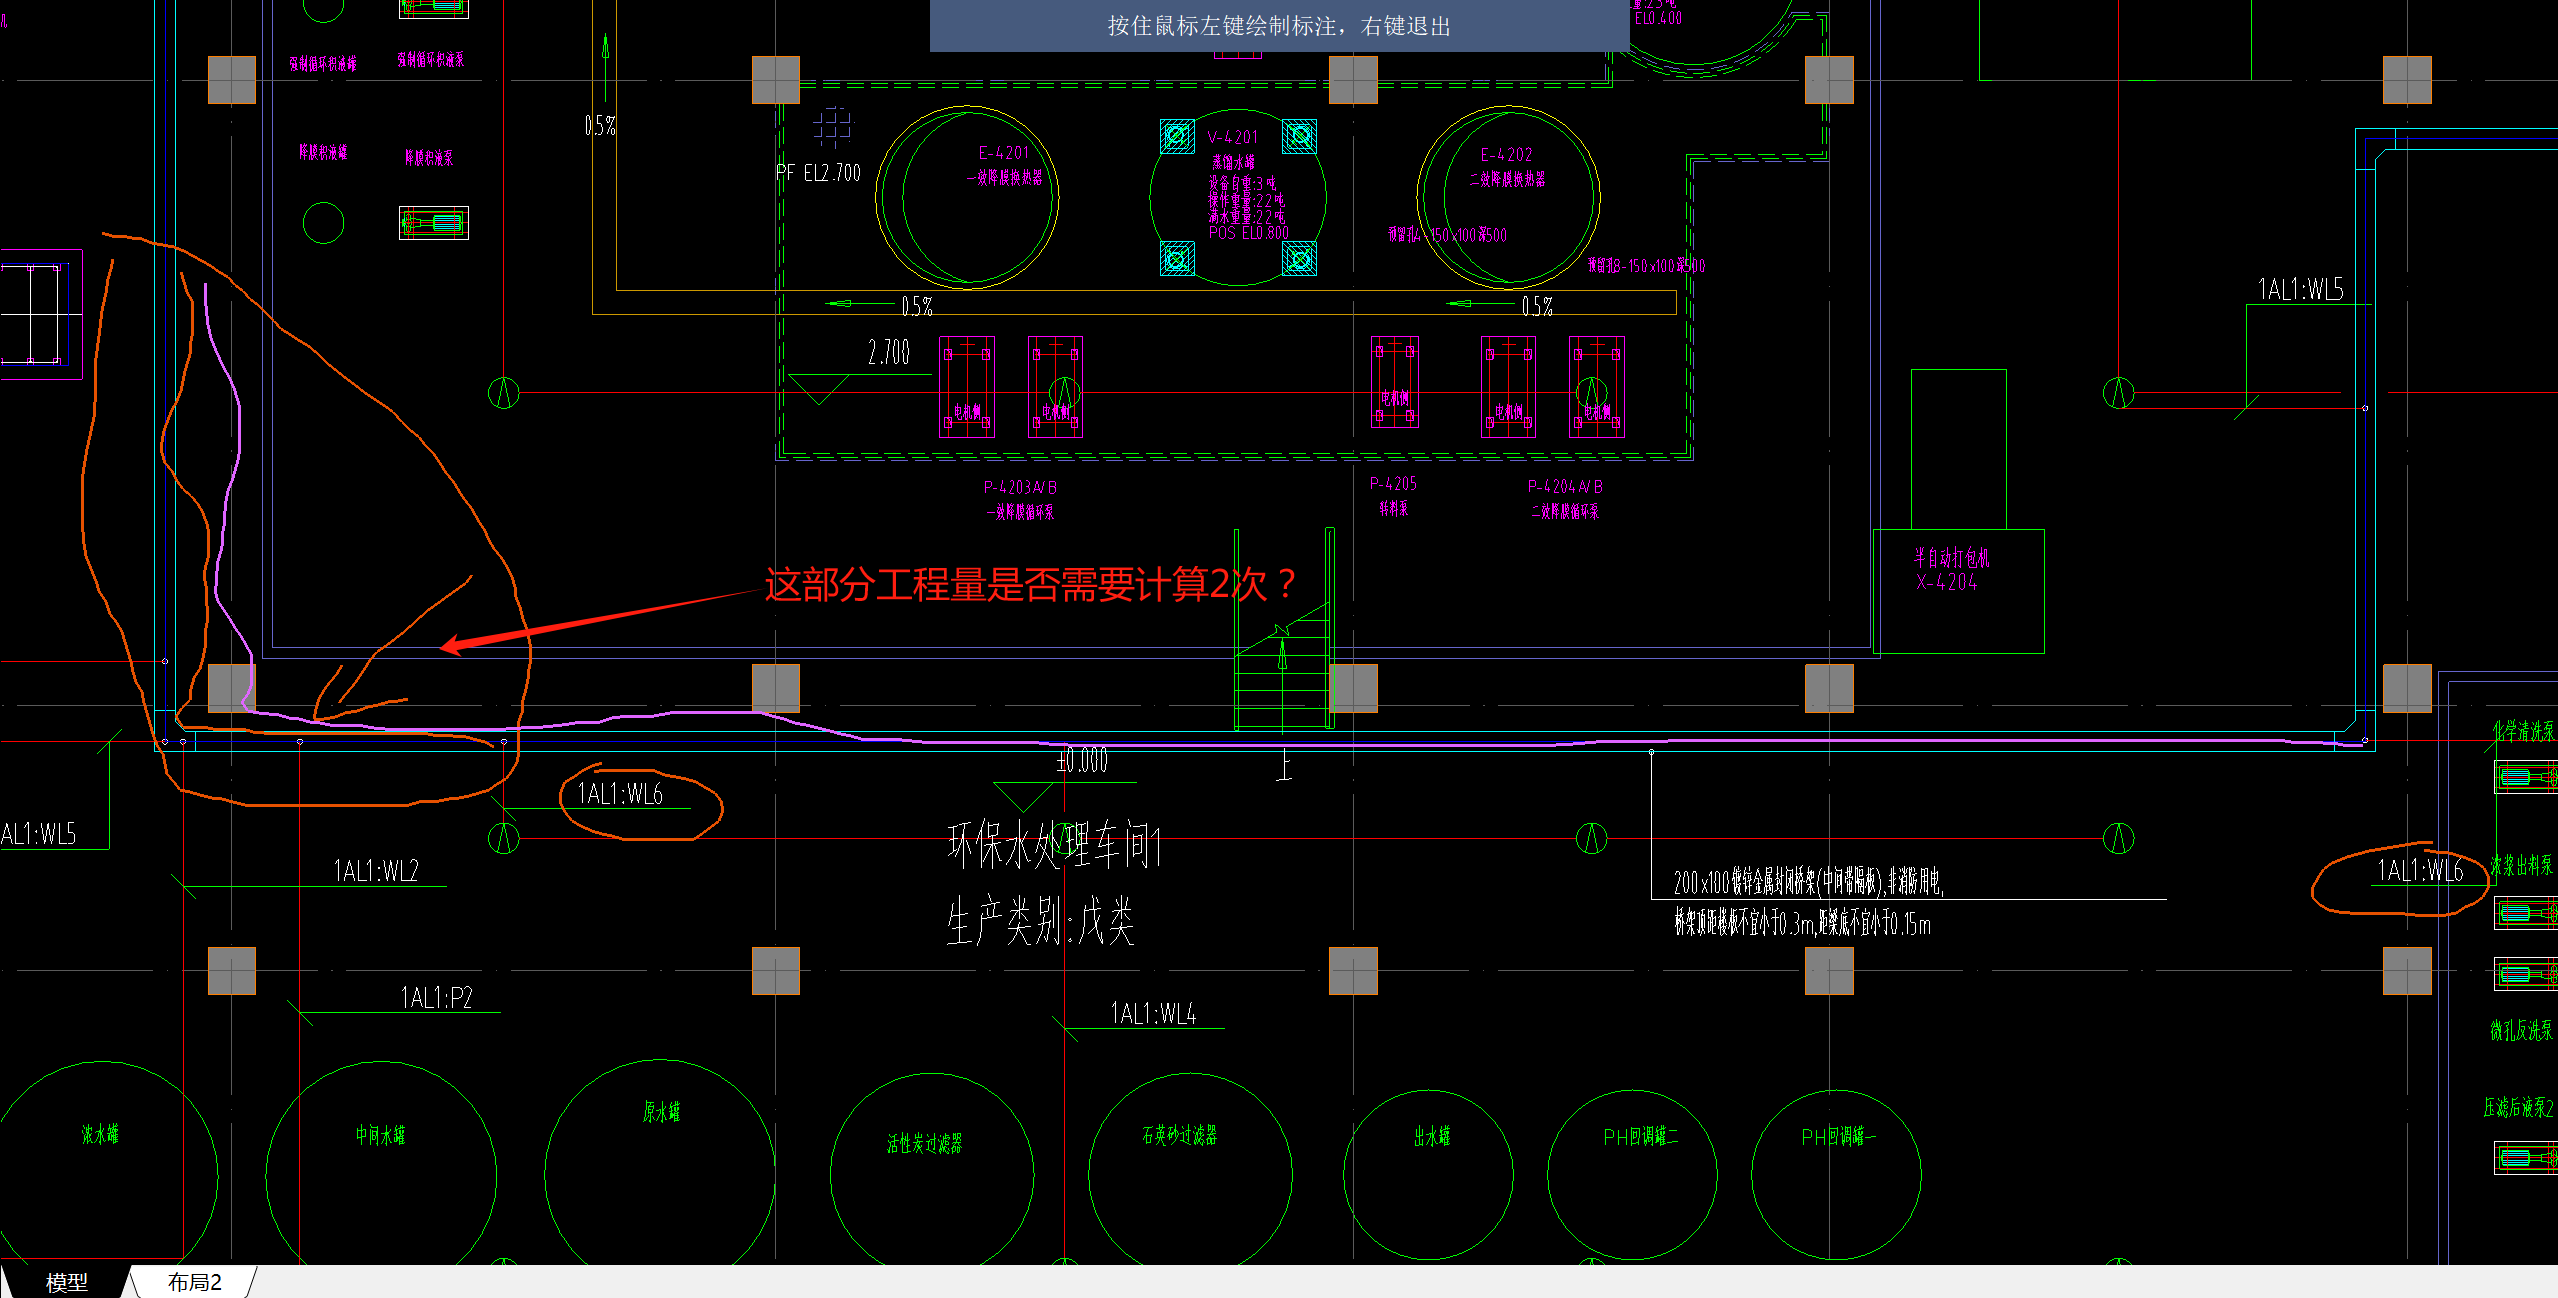Select the 活性炭过滤器 label
The width and height of the screenshot is (2558, 1298).
pyautogui.click(x=924, y=1143)
